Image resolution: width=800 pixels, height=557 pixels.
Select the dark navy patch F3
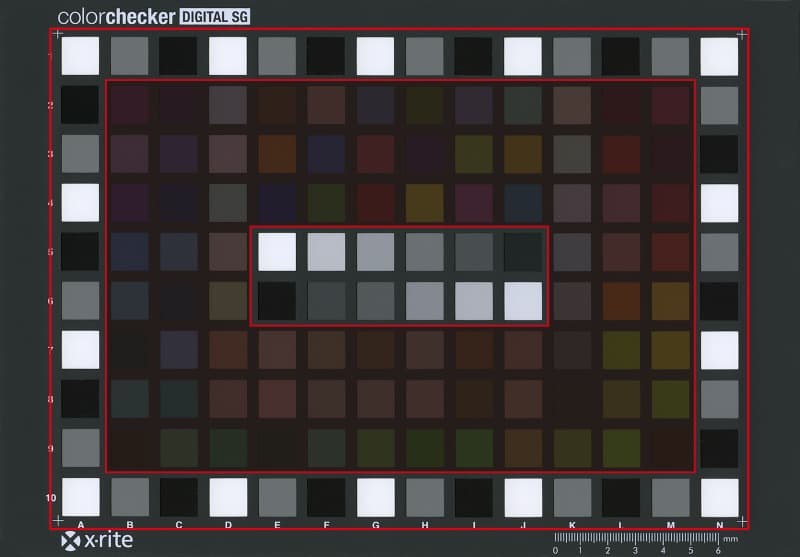pos(327,154)
